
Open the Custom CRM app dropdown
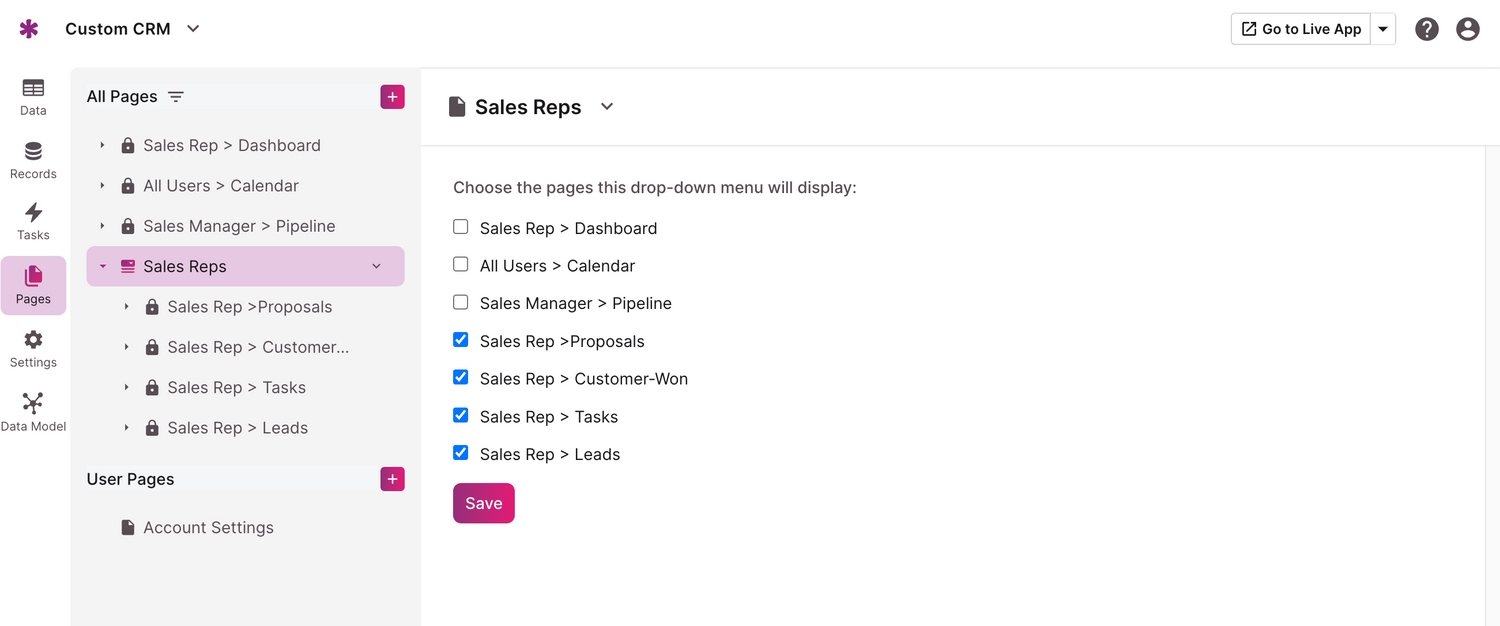(193, 29)
